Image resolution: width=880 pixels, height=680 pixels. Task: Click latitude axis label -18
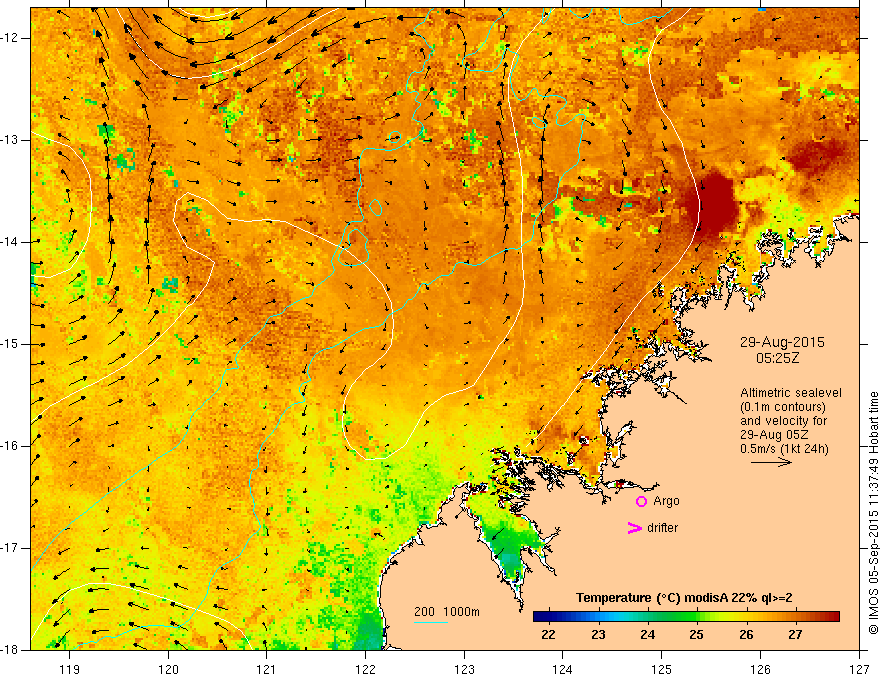point(10,650)
